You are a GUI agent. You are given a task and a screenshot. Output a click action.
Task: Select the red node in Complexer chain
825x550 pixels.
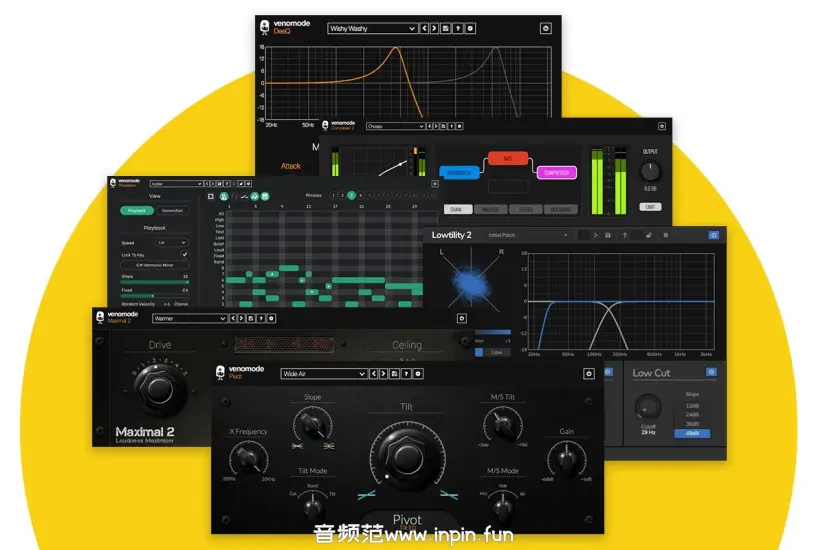click(x=508, y=158)
